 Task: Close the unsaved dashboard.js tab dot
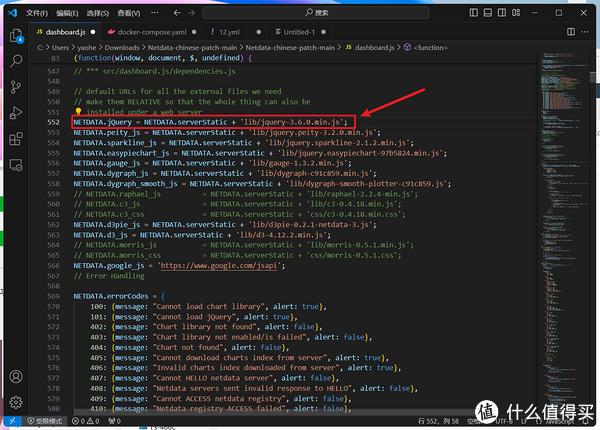[x=93, y=32]
